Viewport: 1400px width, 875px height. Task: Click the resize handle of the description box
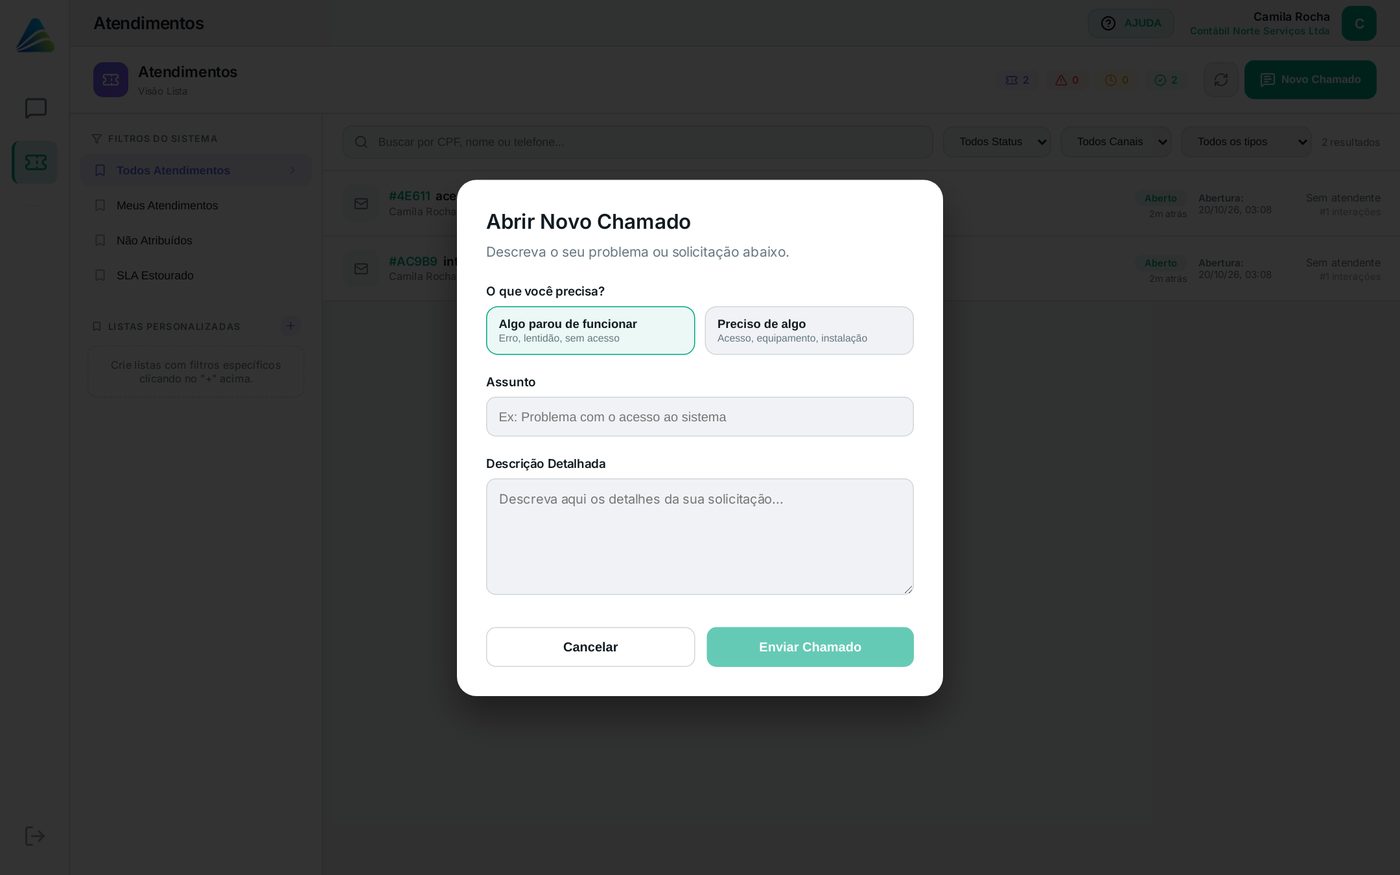908,589
